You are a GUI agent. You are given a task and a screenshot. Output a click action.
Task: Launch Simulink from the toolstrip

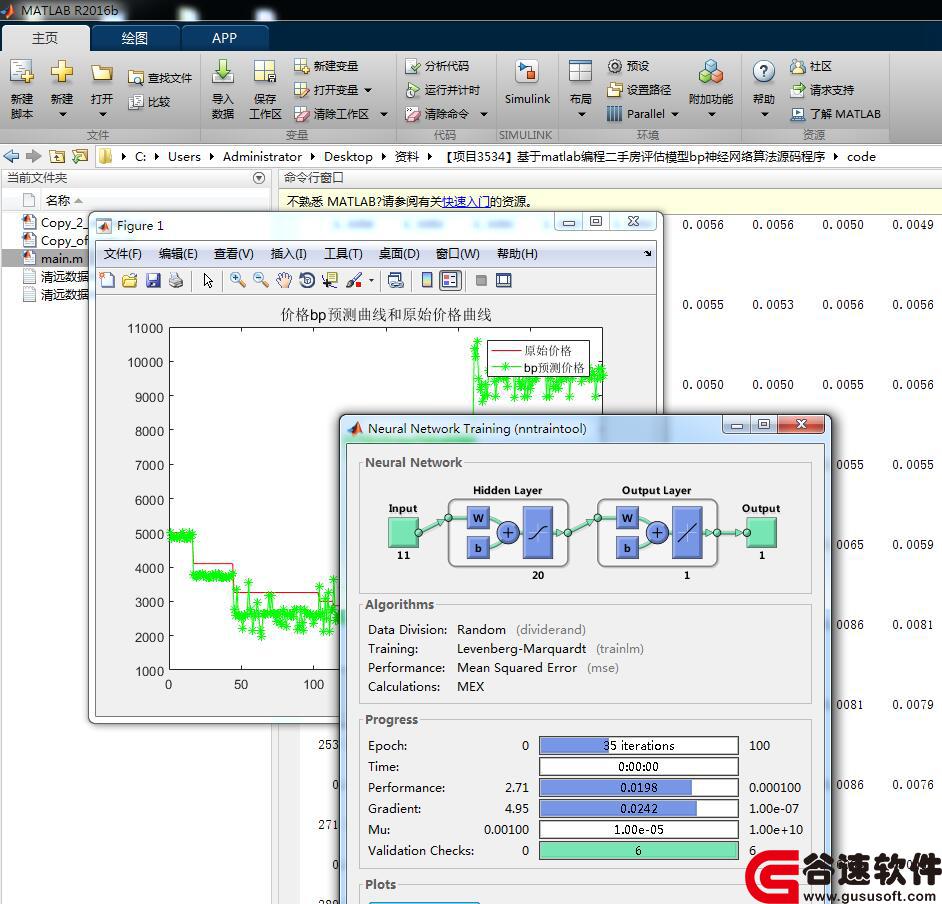pos(527,83)
